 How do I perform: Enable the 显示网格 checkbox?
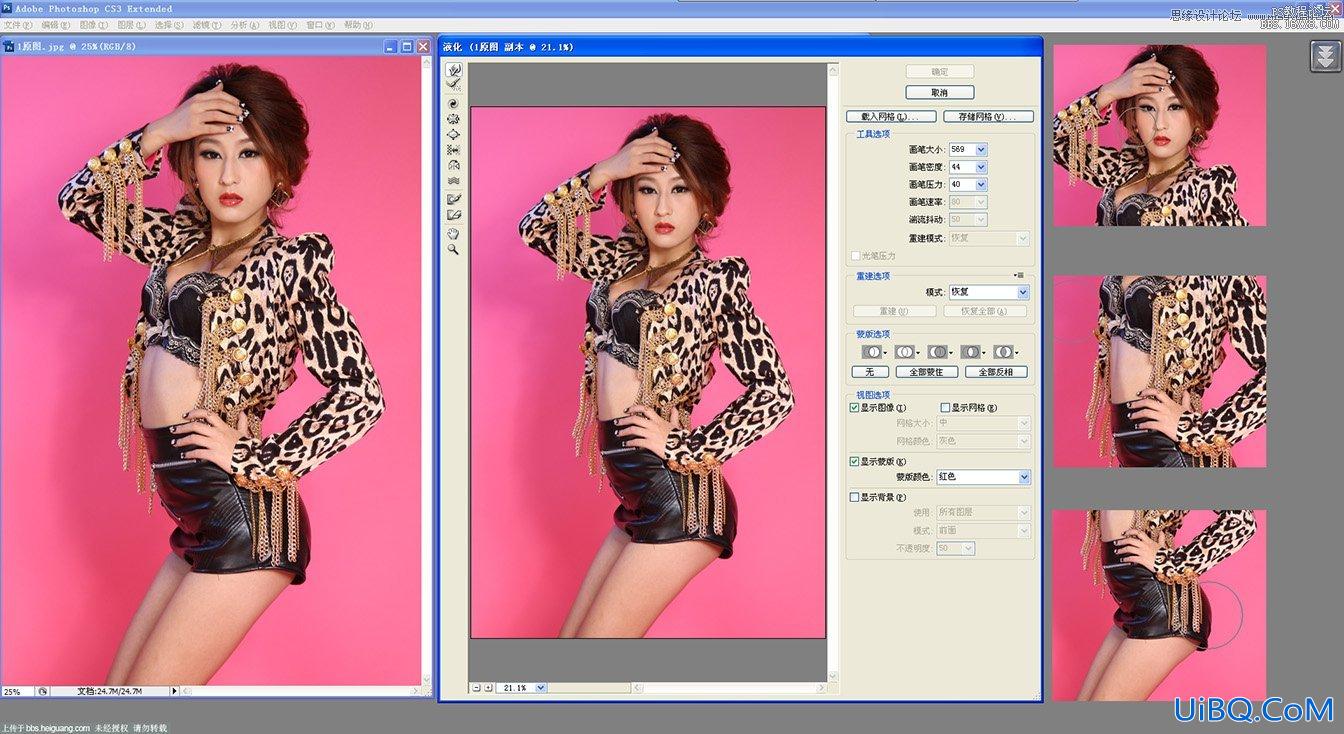tap(945, 408)
